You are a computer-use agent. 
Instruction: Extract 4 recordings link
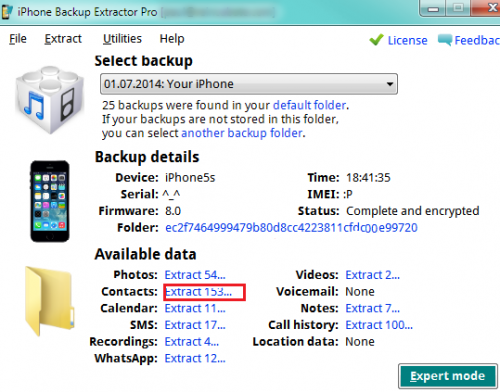click(x=192, y=342)
